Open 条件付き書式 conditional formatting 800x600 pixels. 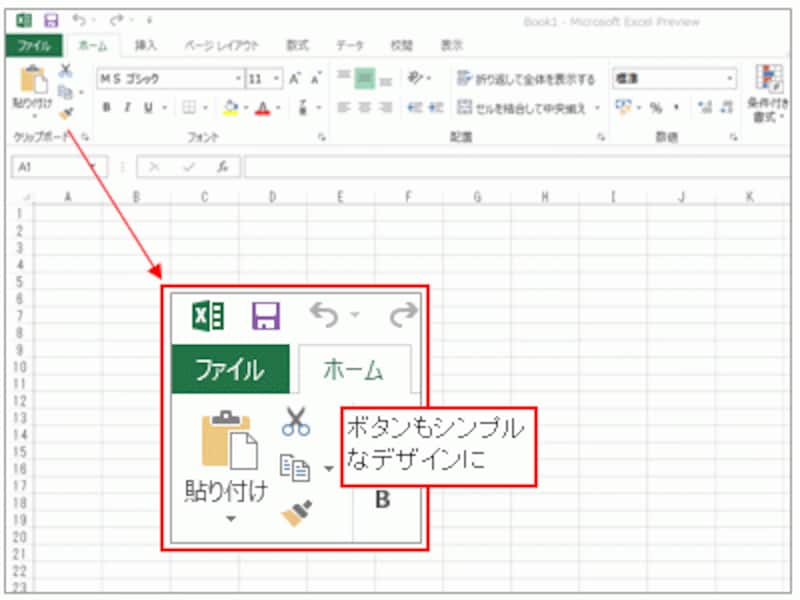point(767,93)
